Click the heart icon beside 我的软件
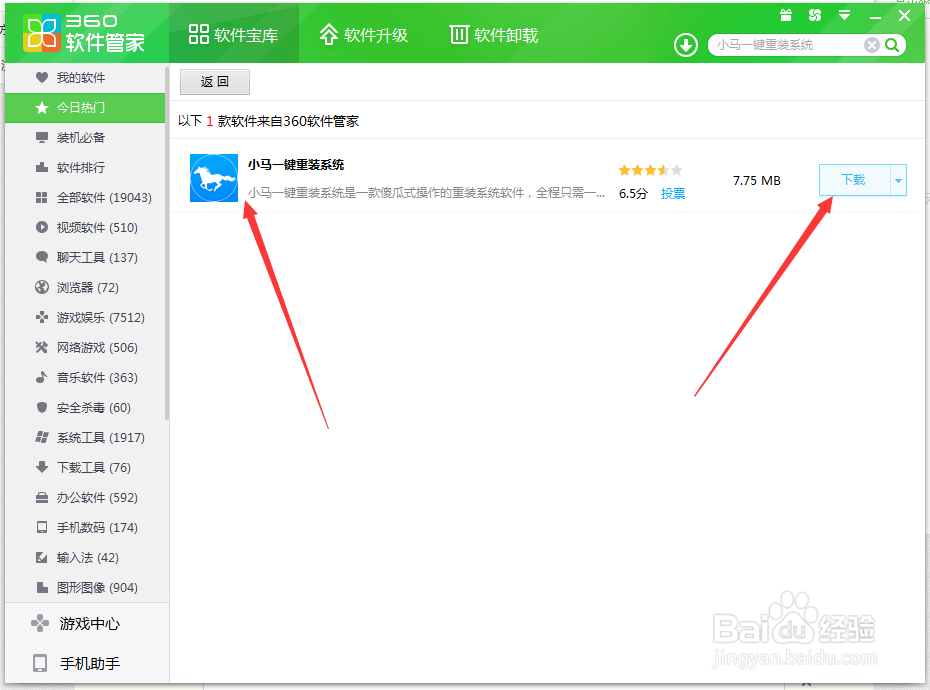This screenshot has height=690, width=930. click(x=42, y=78)
